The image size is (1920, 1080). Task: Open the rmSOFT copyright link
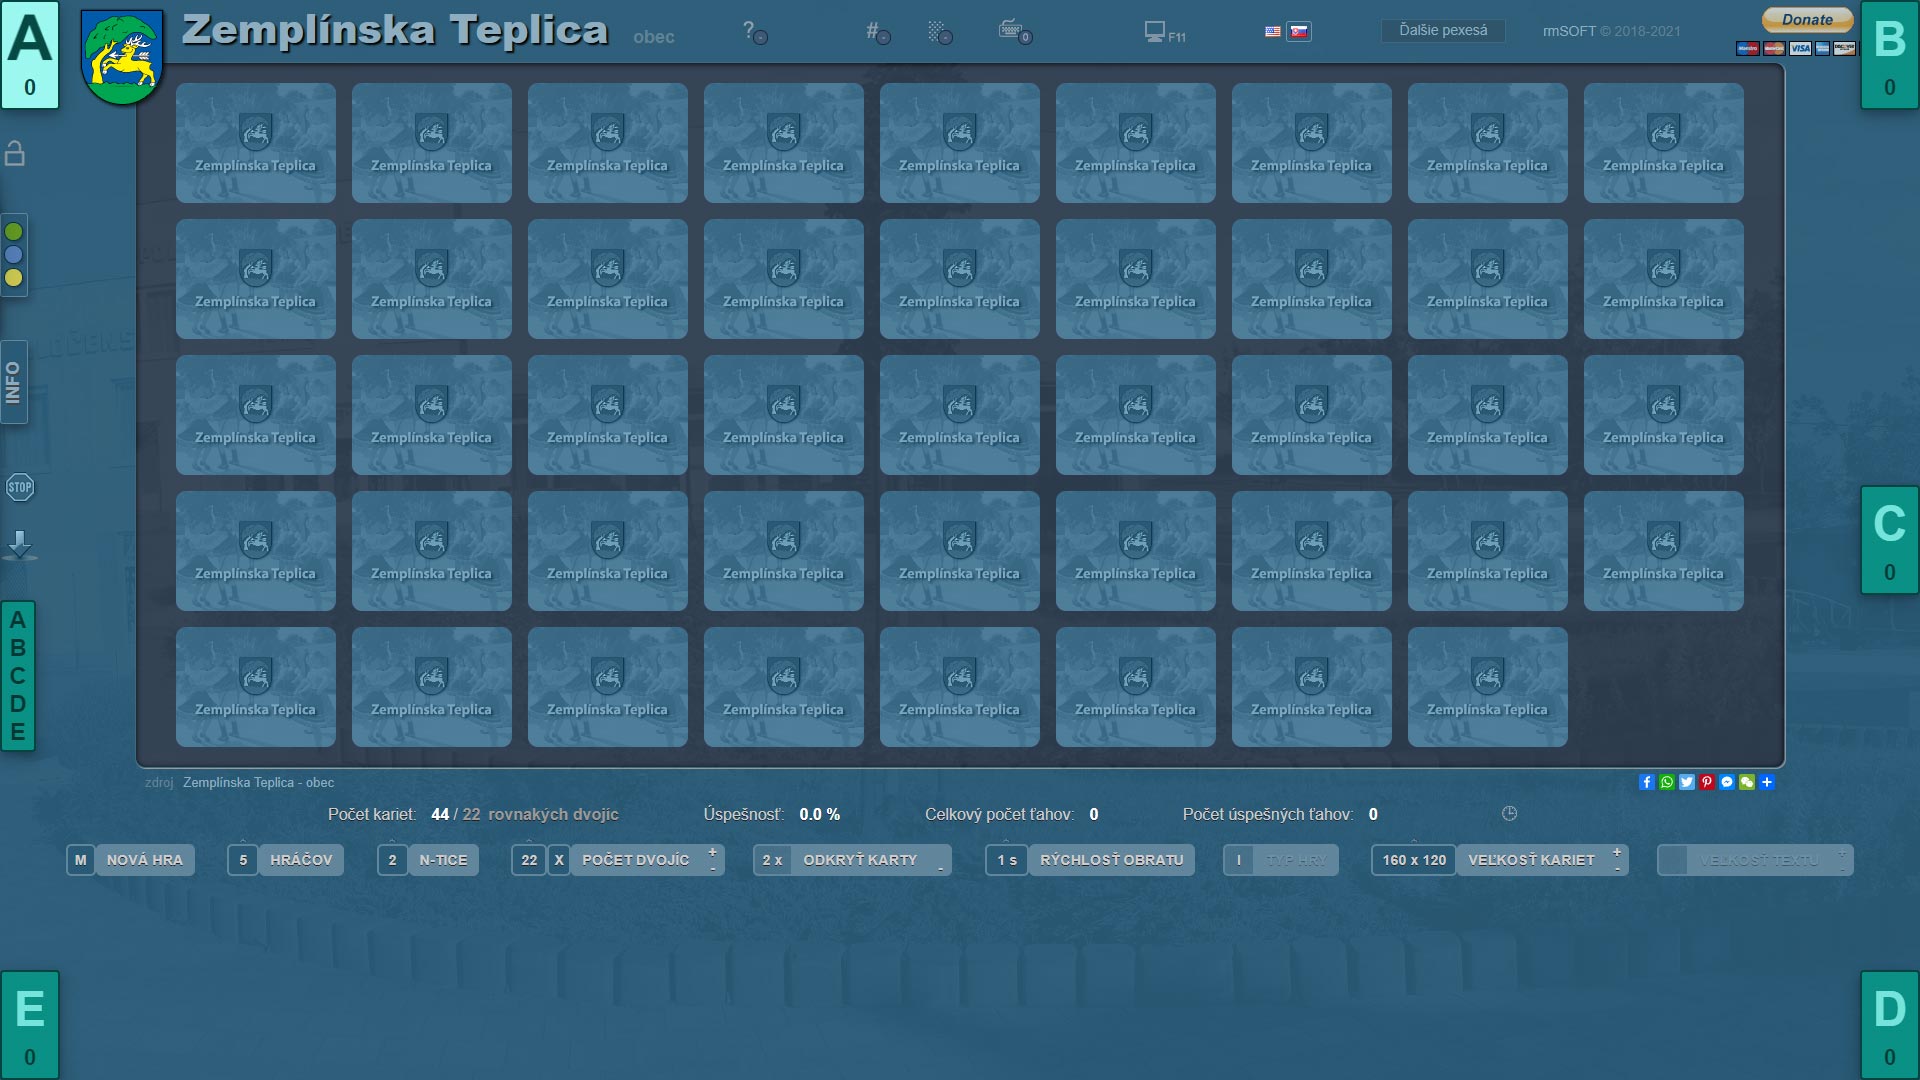click(1611, 31)
